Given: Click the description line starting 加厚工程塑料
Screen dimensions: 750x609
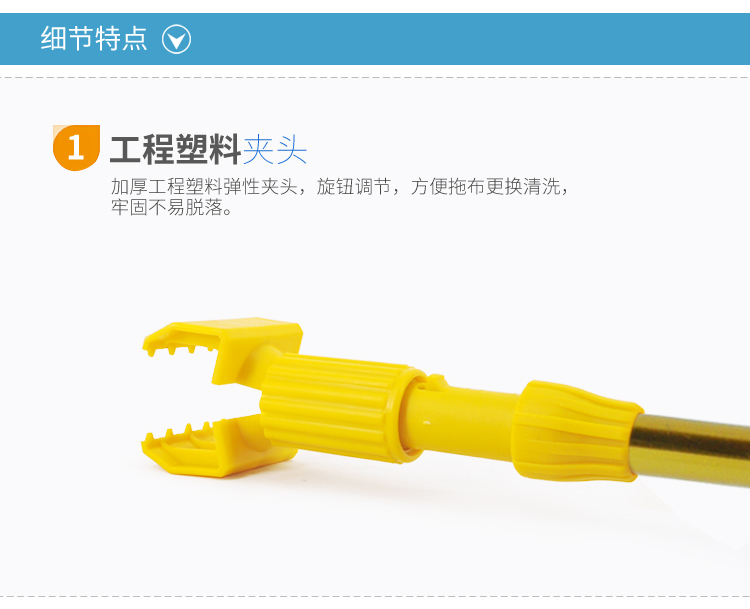Looking at the screenshot, I should point(340,186).
